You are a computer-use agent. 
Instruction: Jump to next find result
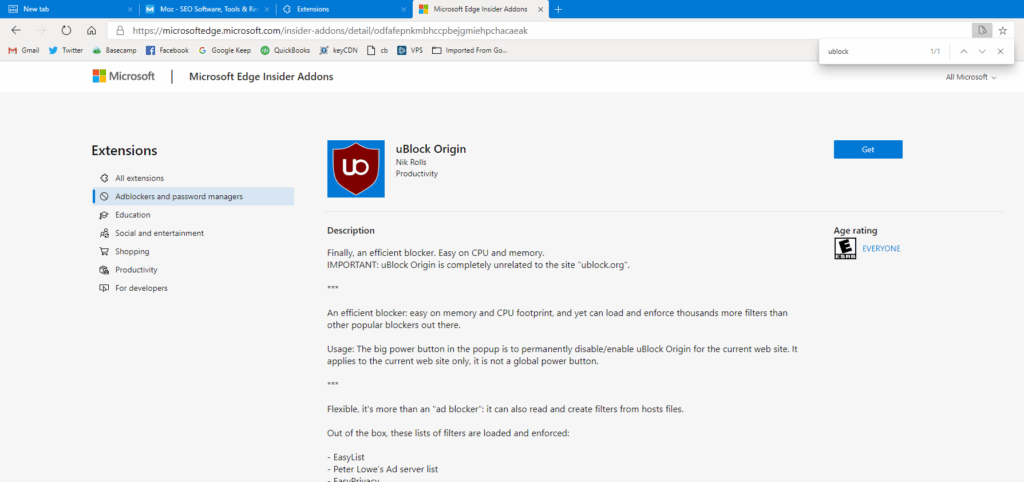982,51
